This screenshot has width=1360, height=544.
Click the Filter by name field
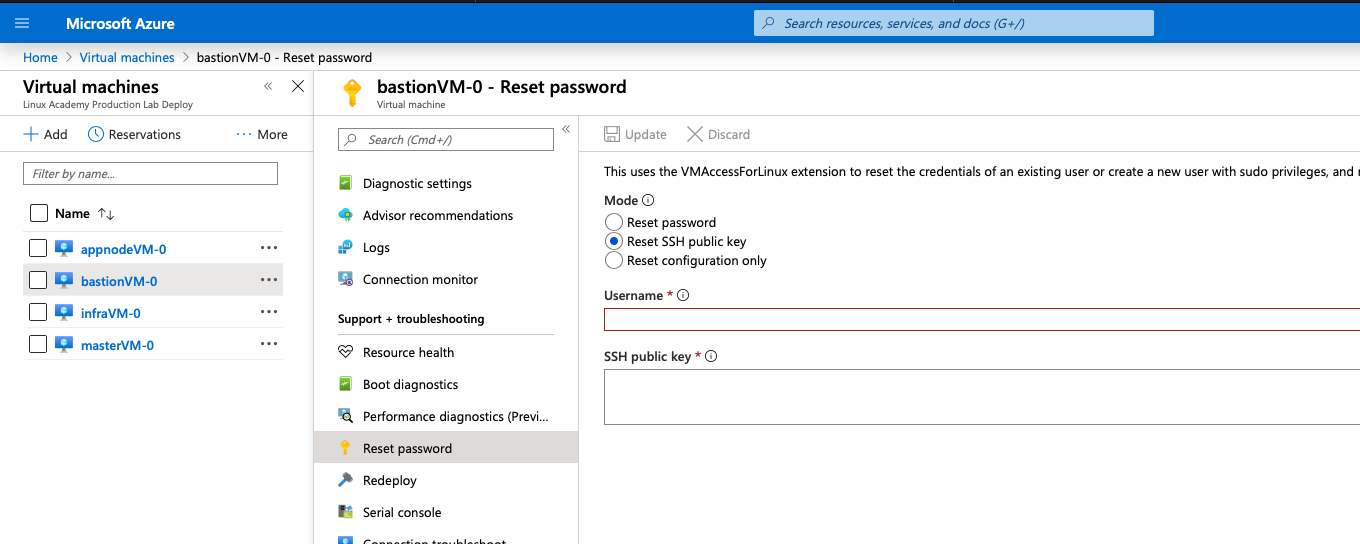click(150, 173)
